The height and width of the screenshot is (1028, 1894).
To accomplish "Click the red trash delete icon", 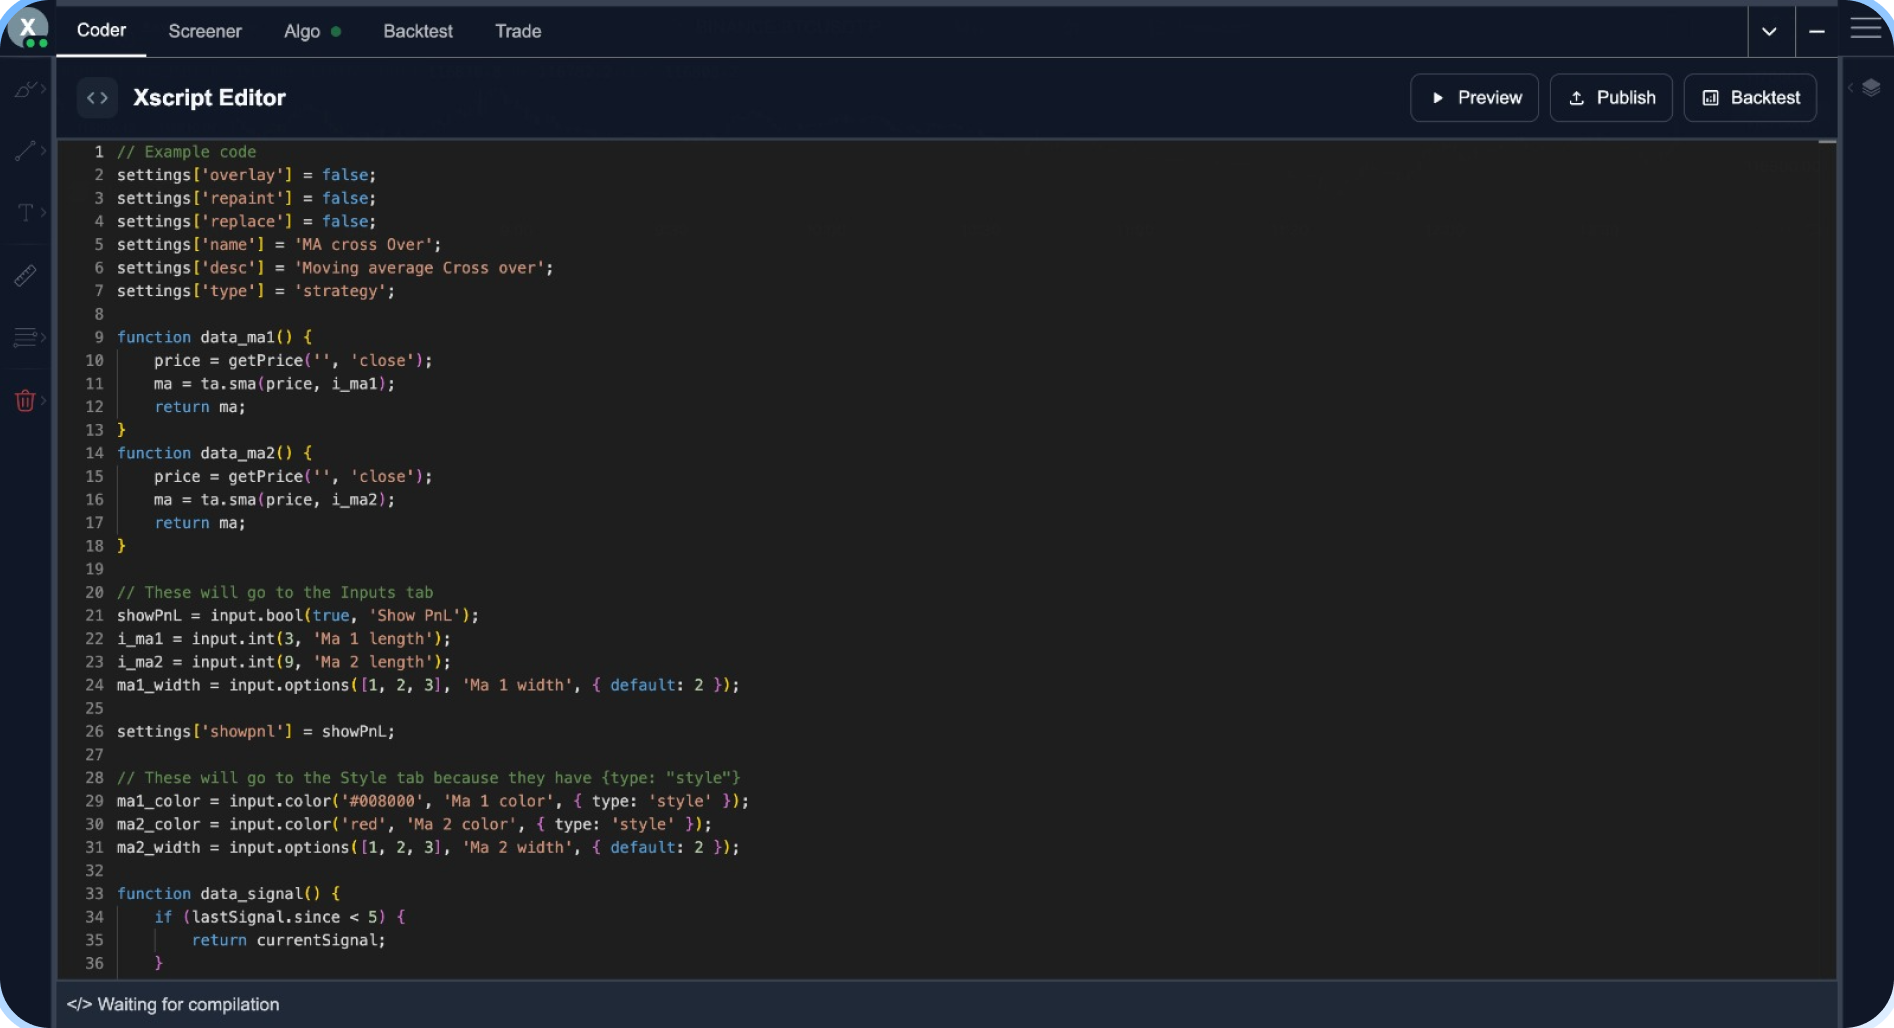I will click(25, 401).
